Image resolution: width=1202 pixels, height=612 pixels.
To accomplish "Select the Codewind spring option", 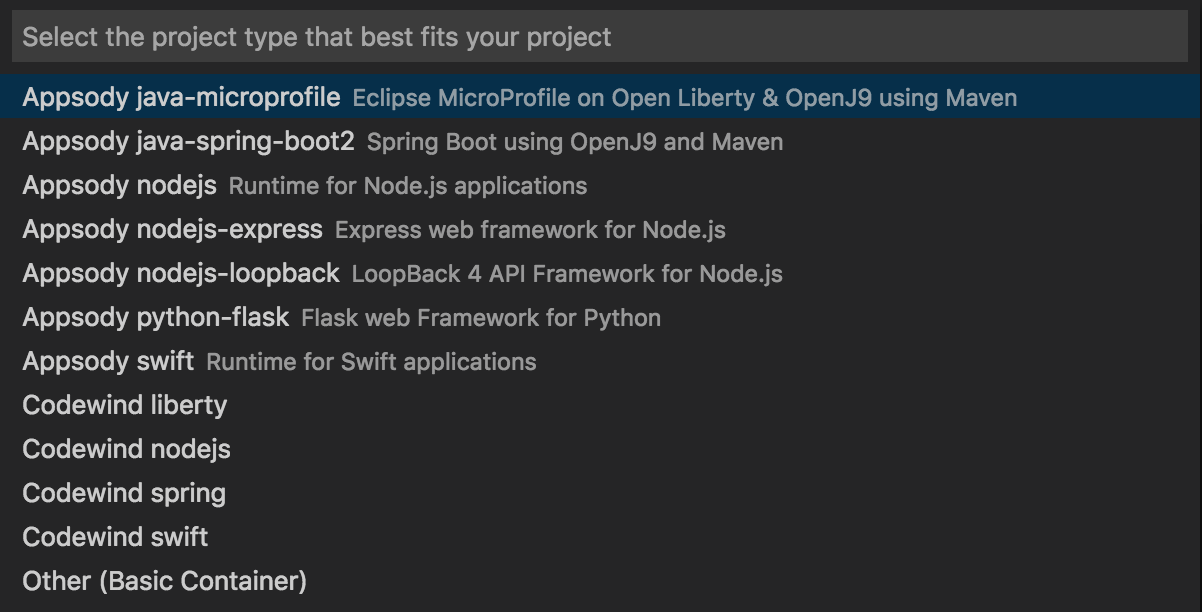I will (x=122, y=492).
